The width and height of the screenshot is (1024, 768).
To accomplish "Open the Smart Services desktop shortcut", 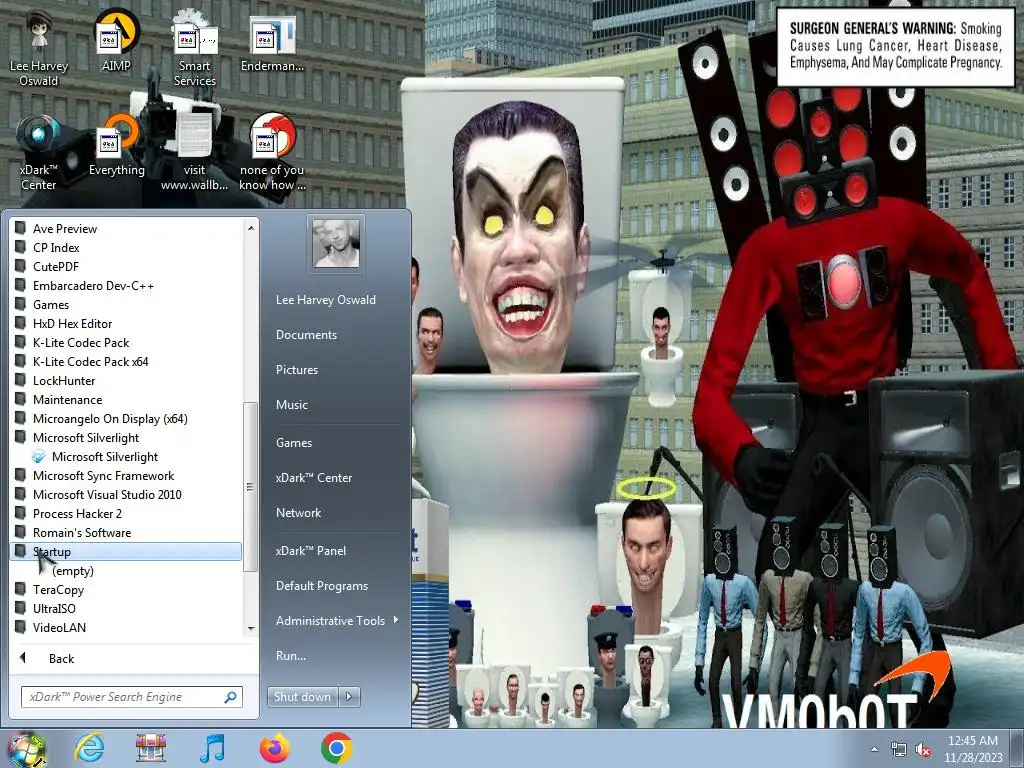I will click(x=194, y=49).
